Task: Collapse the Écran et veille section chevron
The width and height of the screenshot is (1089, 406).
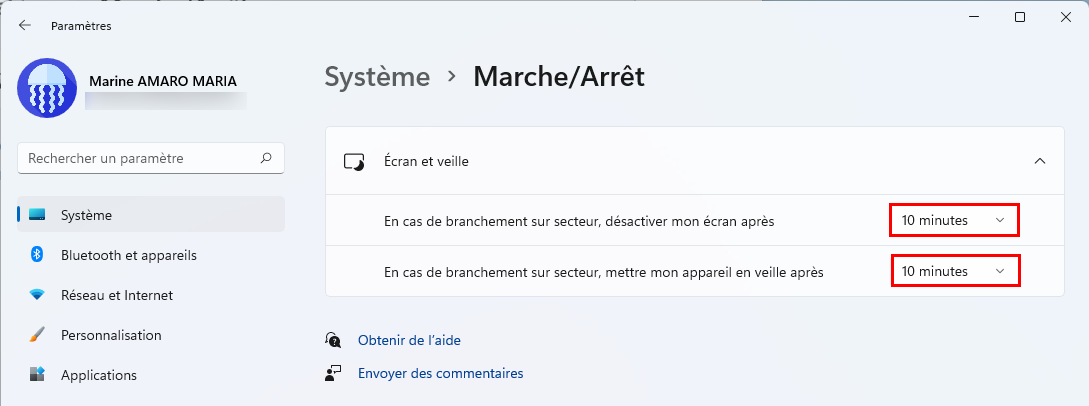Action: 1040,161
